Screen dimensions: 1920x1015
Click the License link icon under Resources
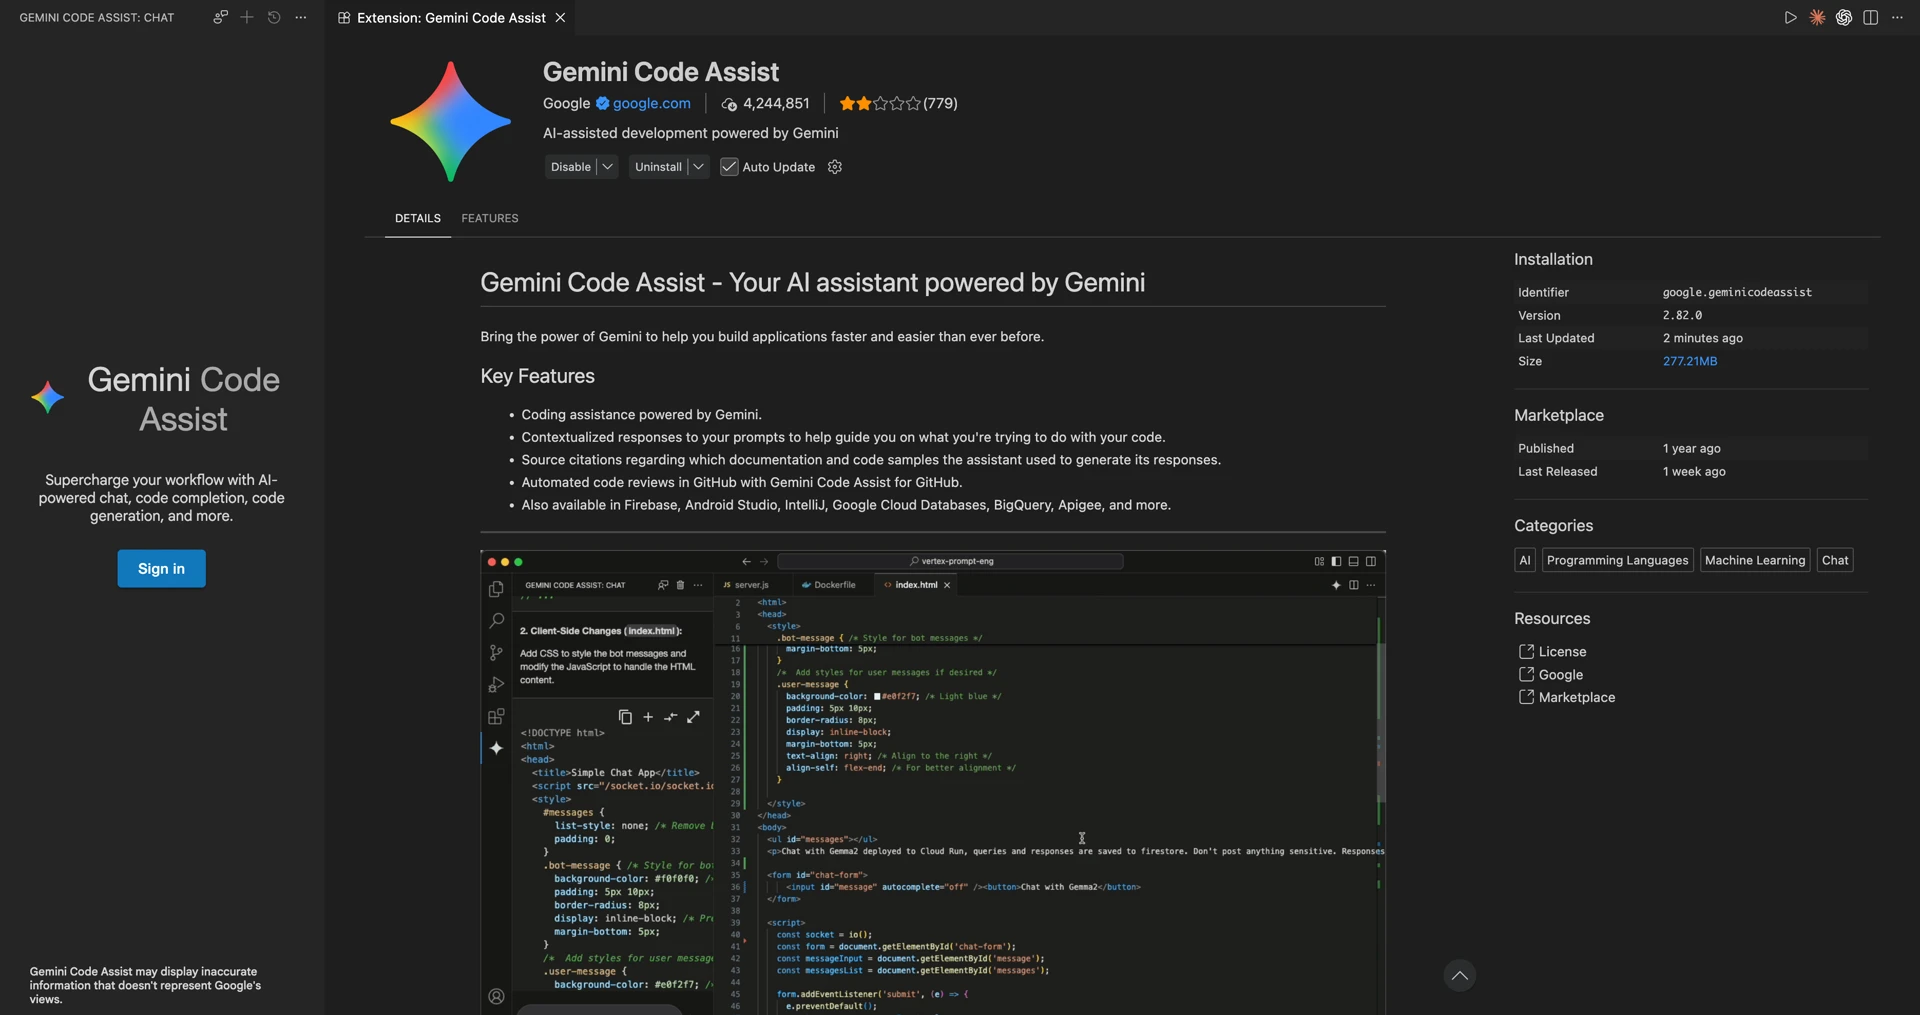click(x=1526, y=651)
